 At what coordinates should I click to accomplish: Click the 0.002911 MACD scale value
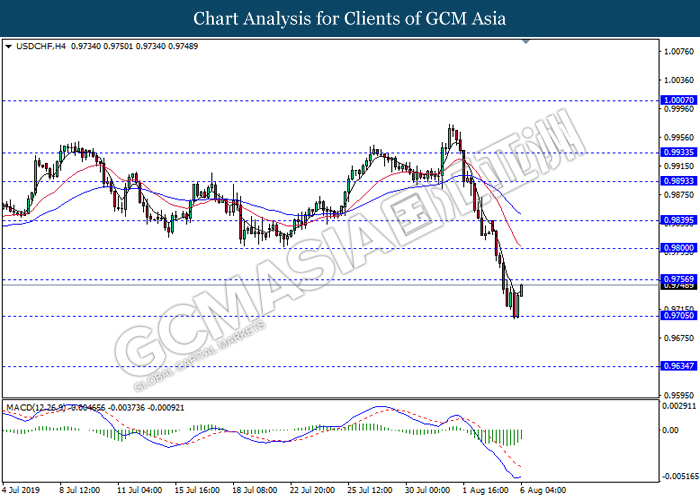tap(679, 406)
